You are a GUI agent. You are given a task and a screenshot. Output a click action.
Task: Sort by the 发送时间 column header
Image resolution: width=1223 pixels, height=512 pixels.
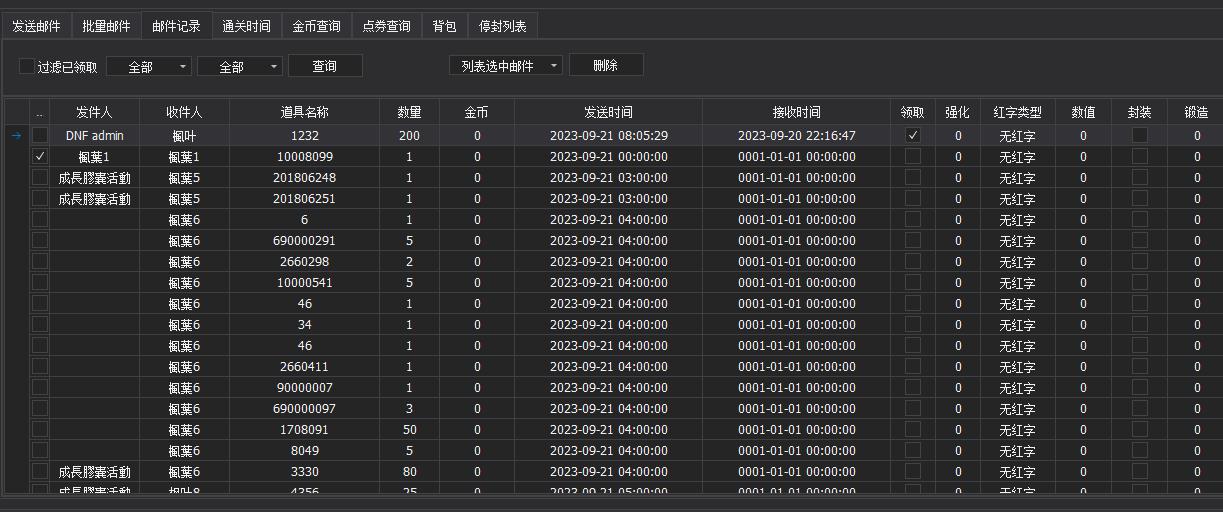[608, 112]
